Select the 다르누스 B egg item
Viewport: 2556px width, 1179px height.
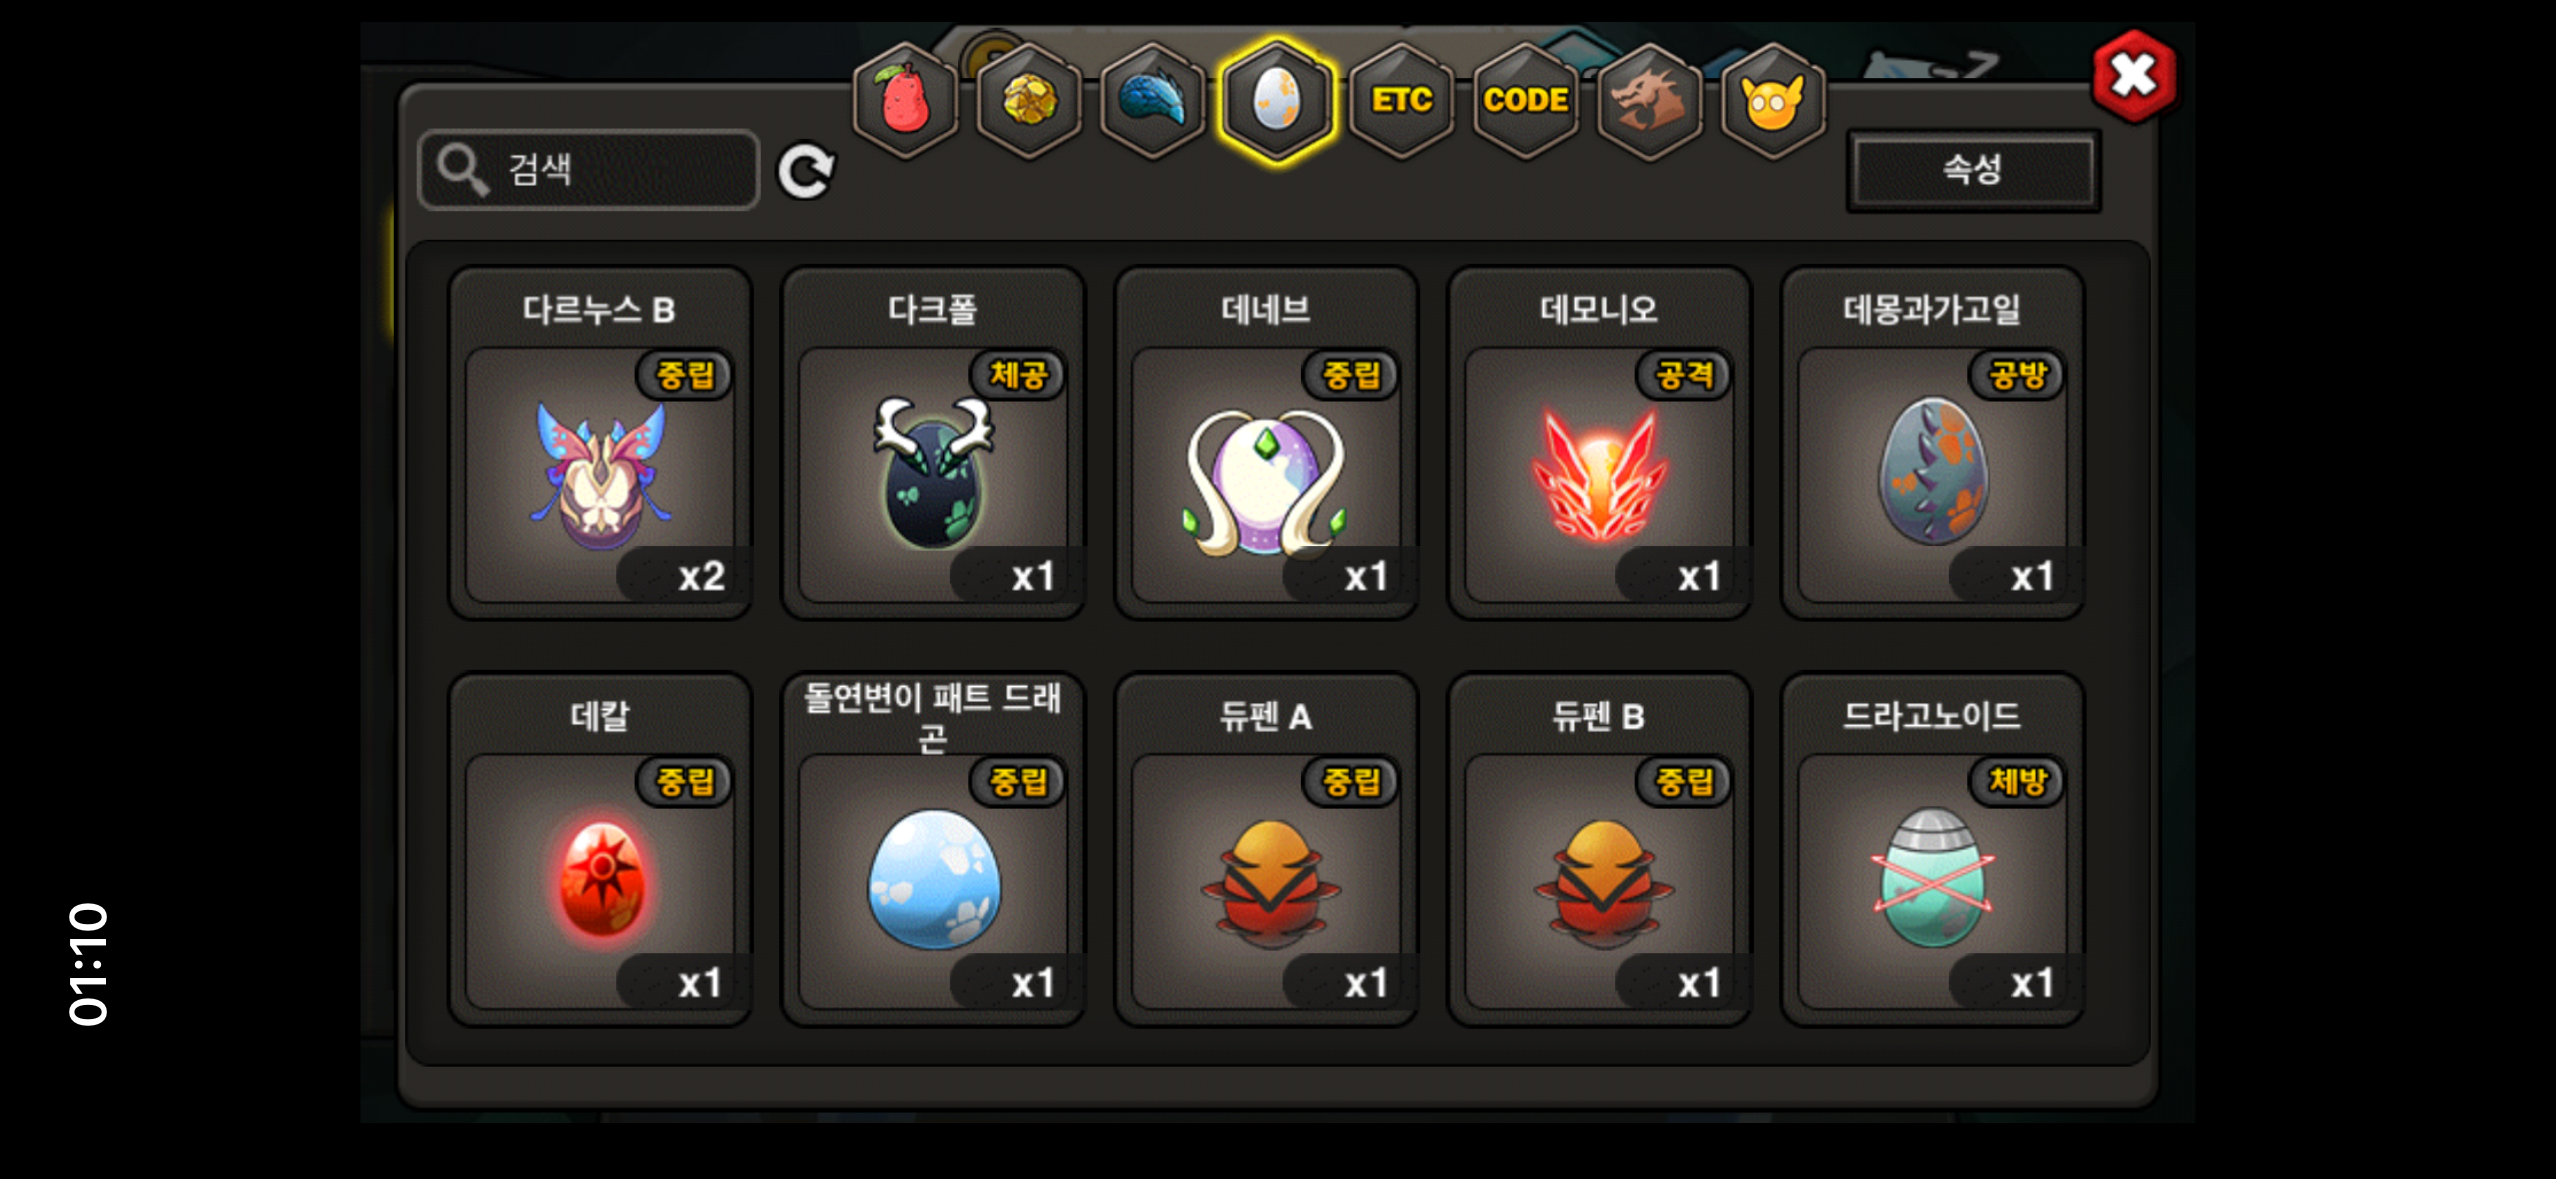[x=600, y=443]
